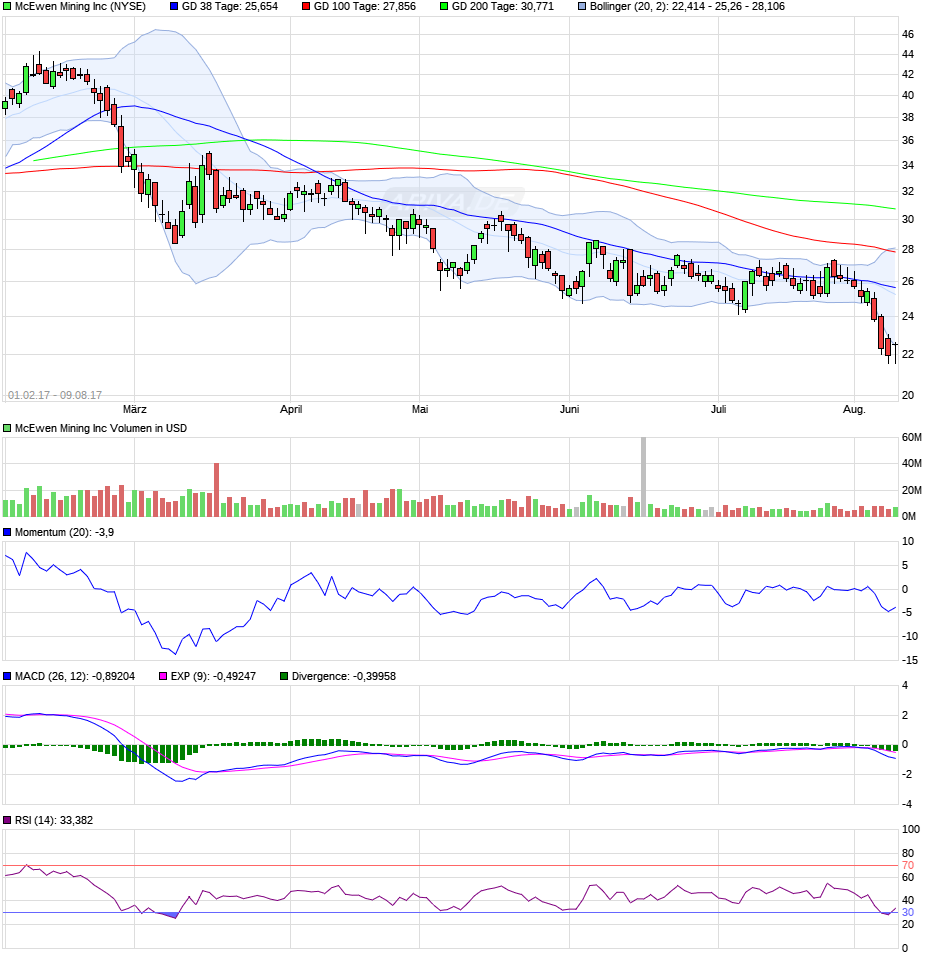Click the green McEwen Mining Inc legend swatch

(7, 7)
